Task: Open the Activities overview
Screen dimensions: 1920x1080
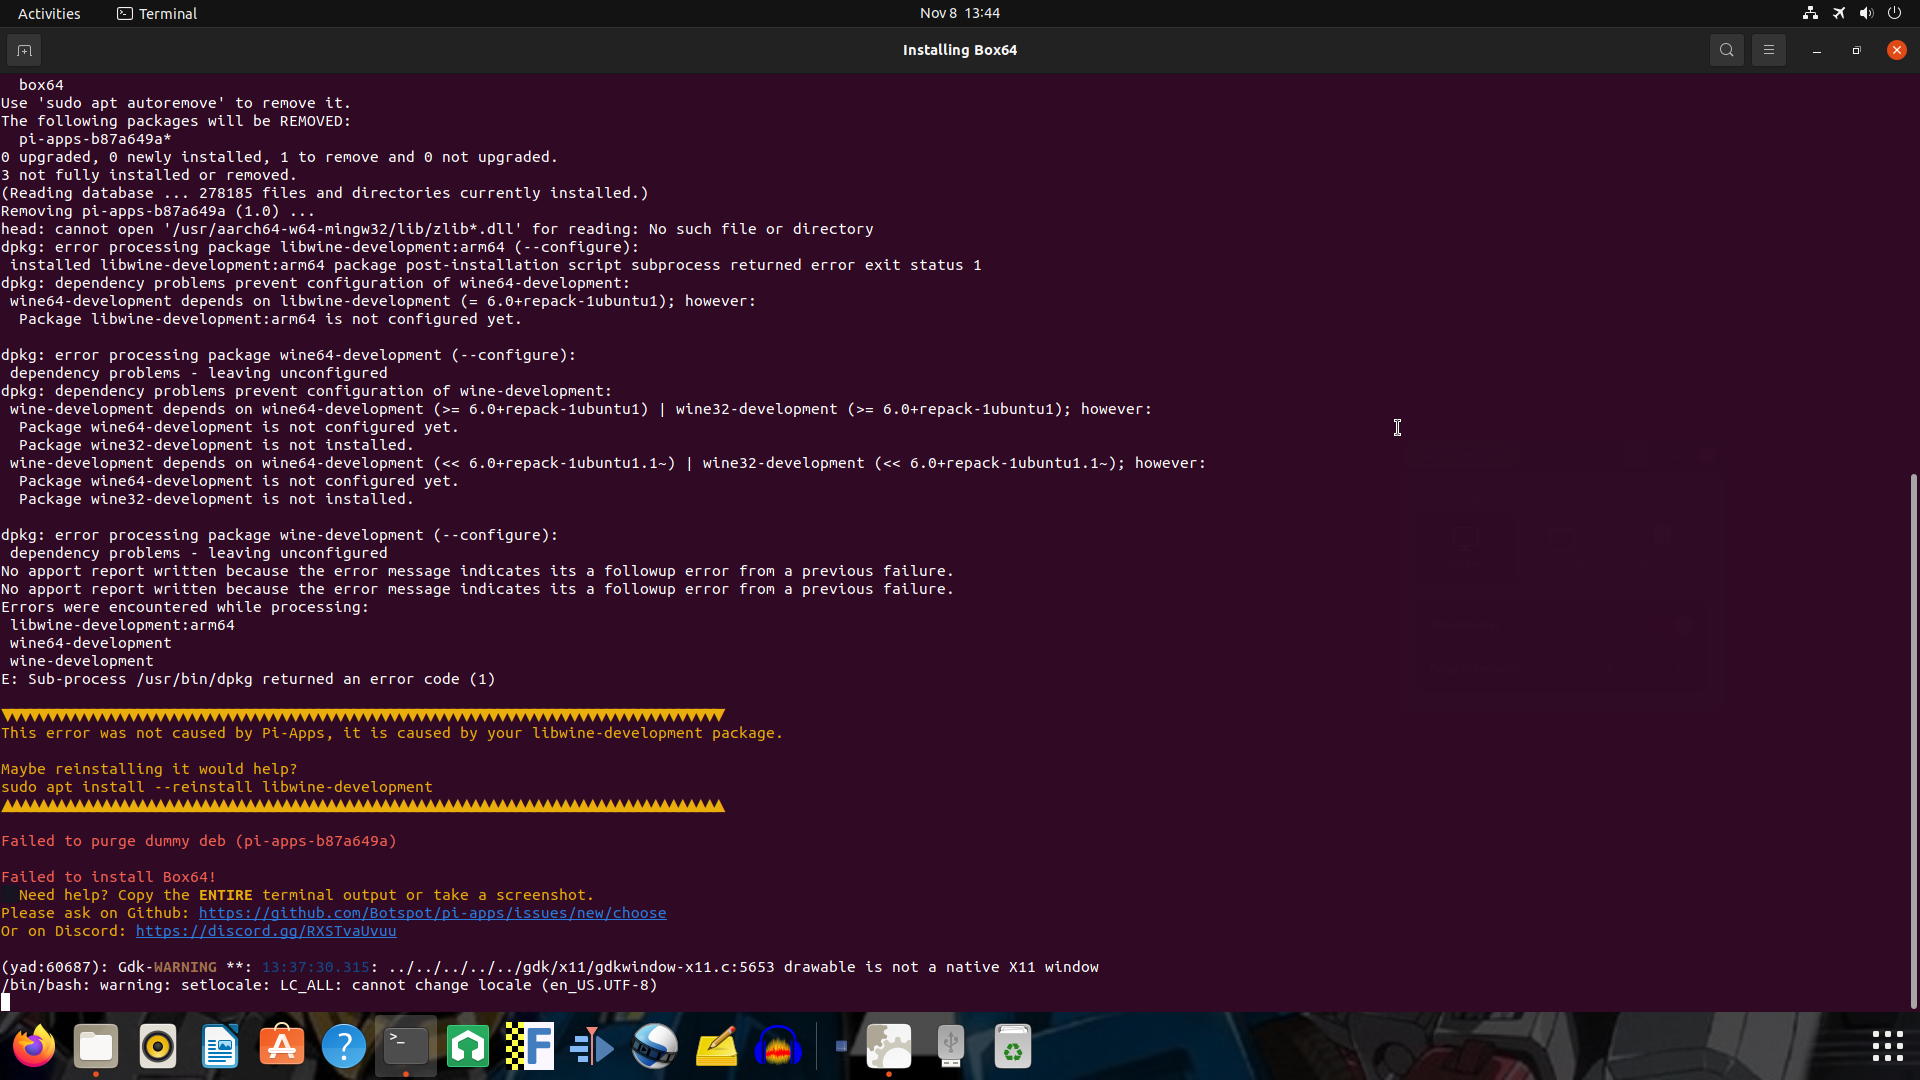Action: 49,13
